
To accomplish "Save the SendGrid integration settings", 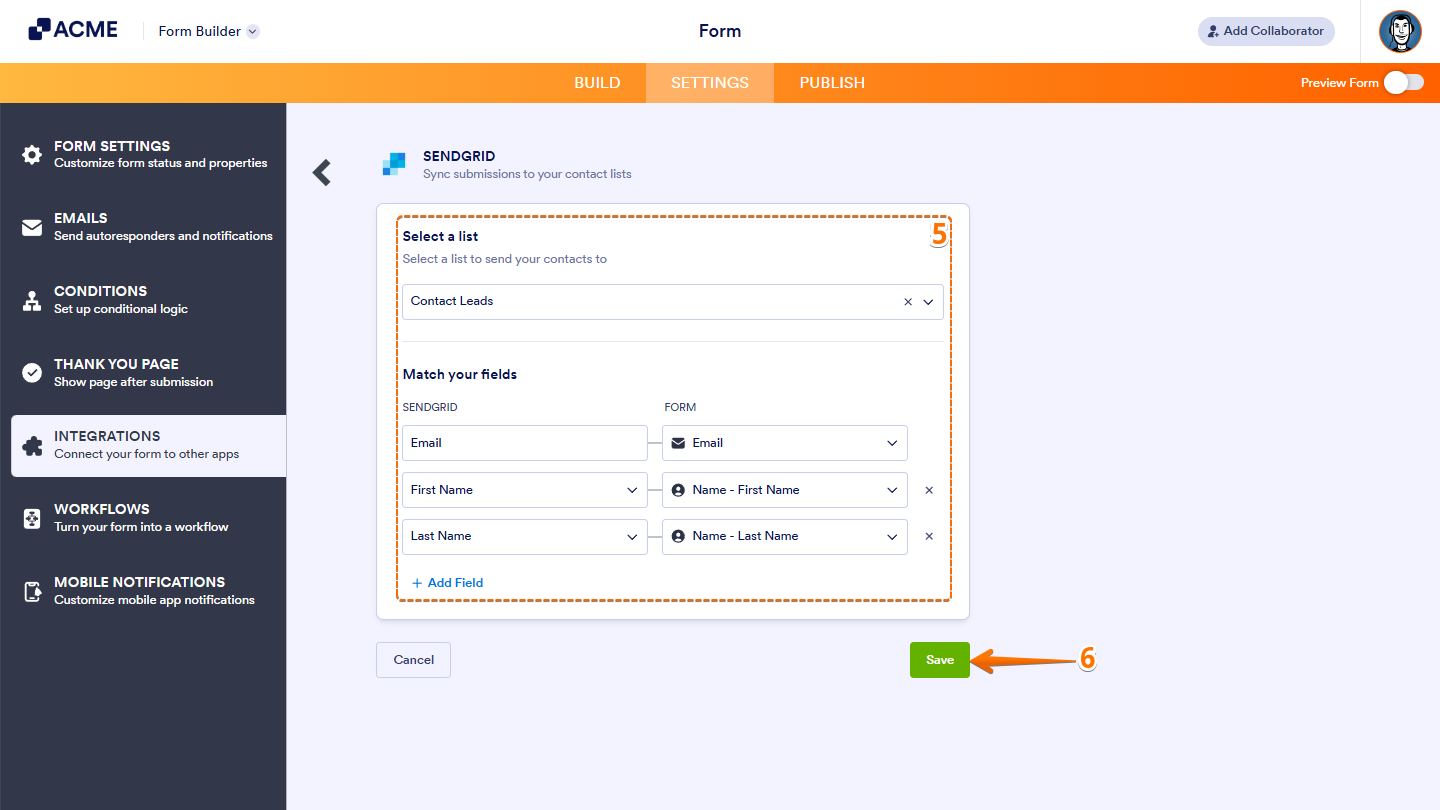I will tap(939, 659).
